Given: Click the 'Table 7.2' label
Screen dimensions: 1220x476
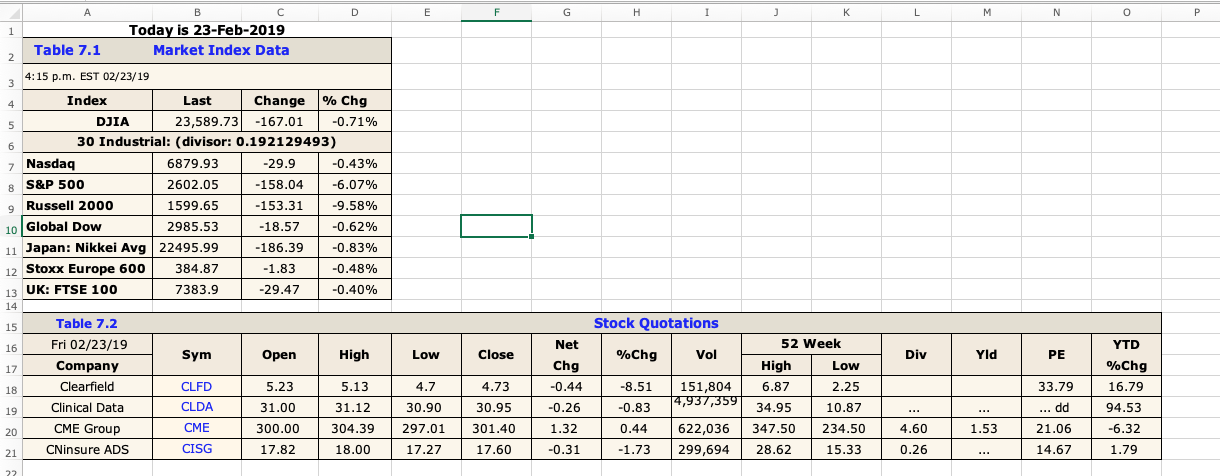Looking at the screenshot, I should (x=87, y=323).
